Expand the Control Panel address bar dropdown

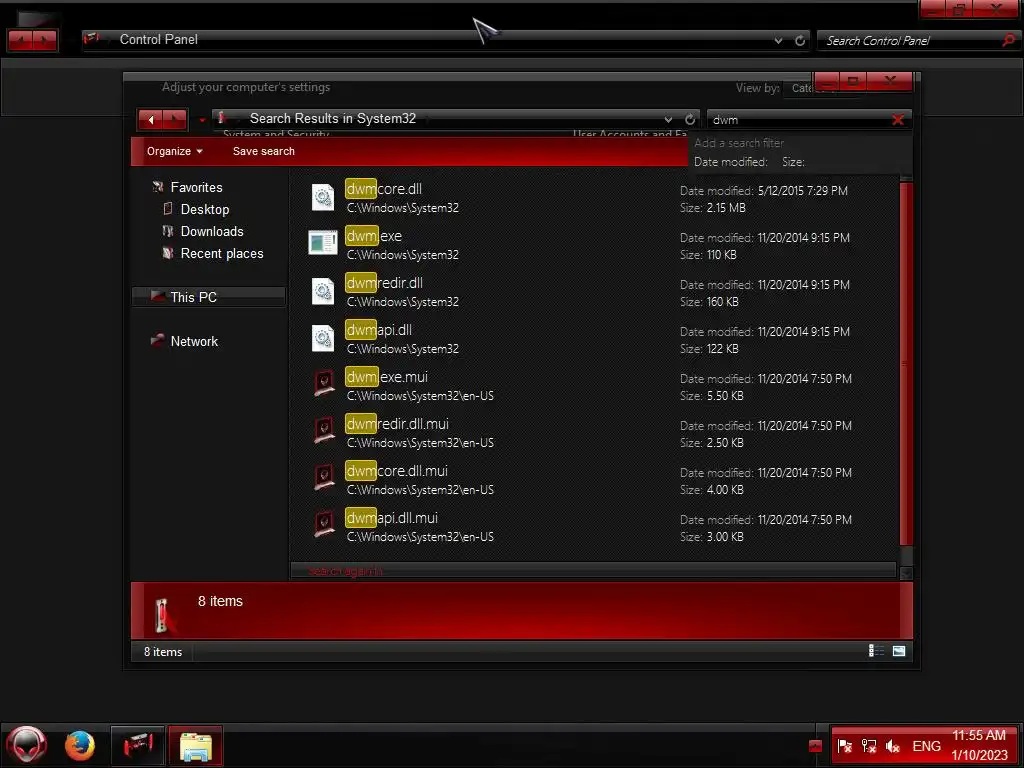click(778, 40)
